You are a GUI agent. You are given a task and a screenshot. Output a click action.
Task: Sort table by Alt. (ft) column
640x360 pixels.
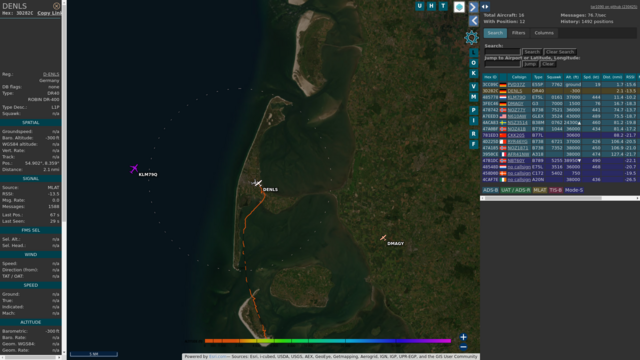(572, 77)
